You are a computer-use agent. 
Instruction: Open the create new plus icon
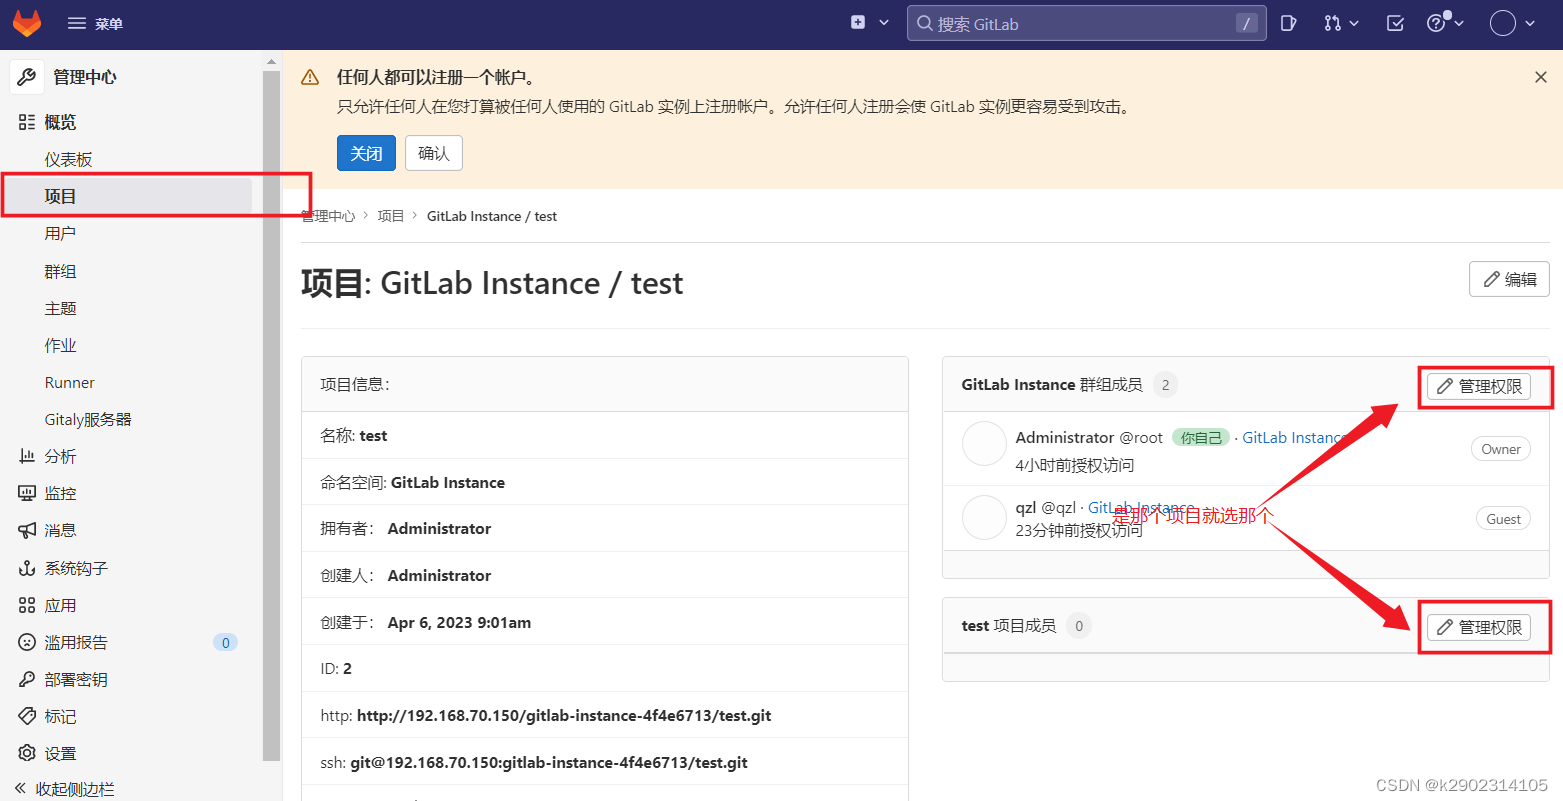tap(858, 22)
